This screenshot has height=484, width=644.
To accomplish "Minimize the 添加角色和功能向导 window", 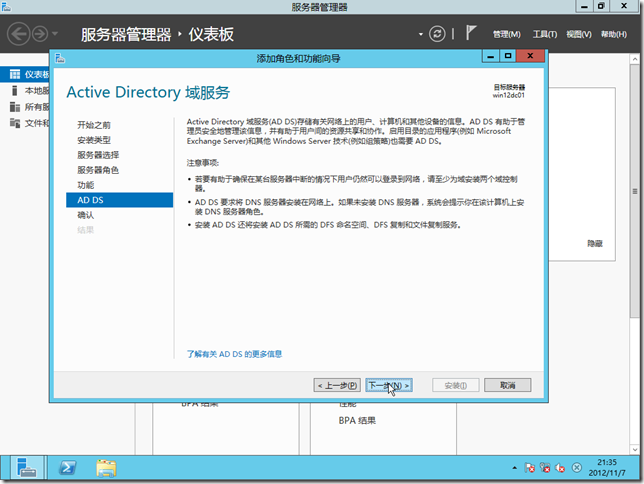I will [490, 56].
